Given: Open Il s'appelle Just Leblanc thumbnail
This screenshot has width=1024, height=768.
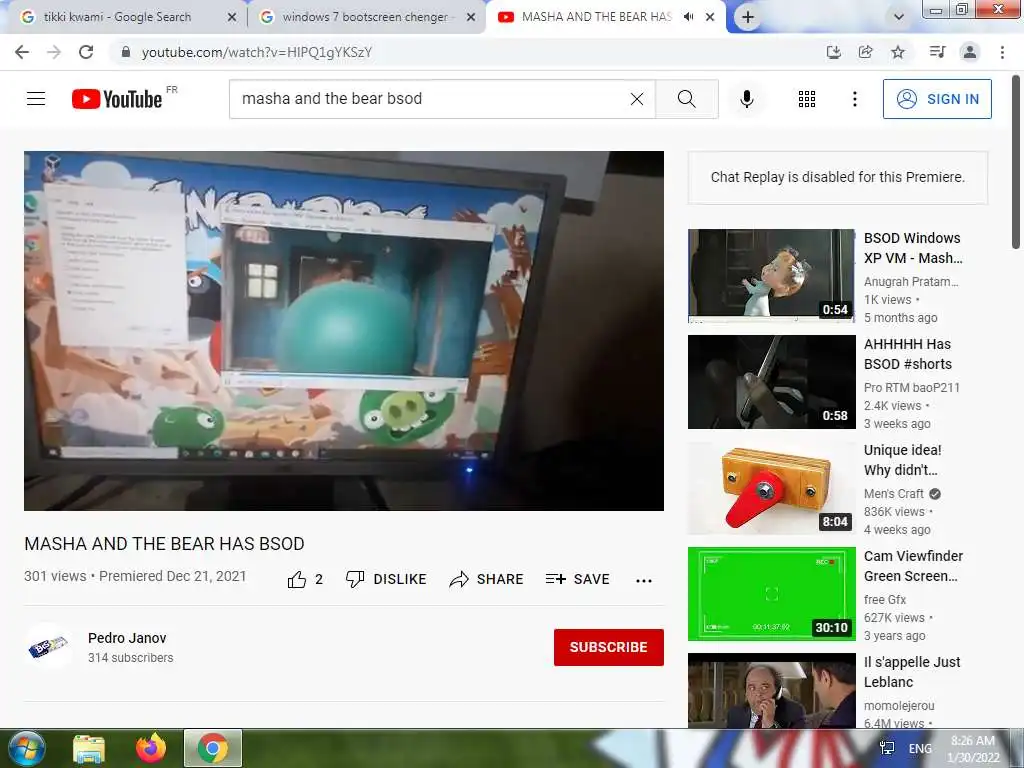Looking at the screenshot, I should pyautogui.click(x=771, y=690).
